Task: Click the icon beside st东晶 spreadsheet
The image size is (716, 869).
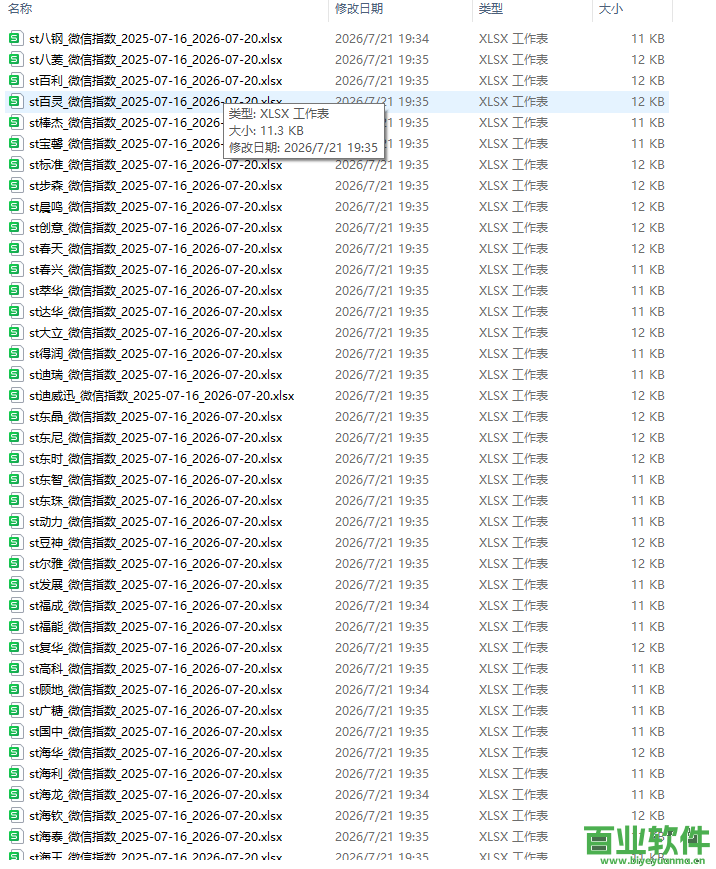Action: (16, 416)
